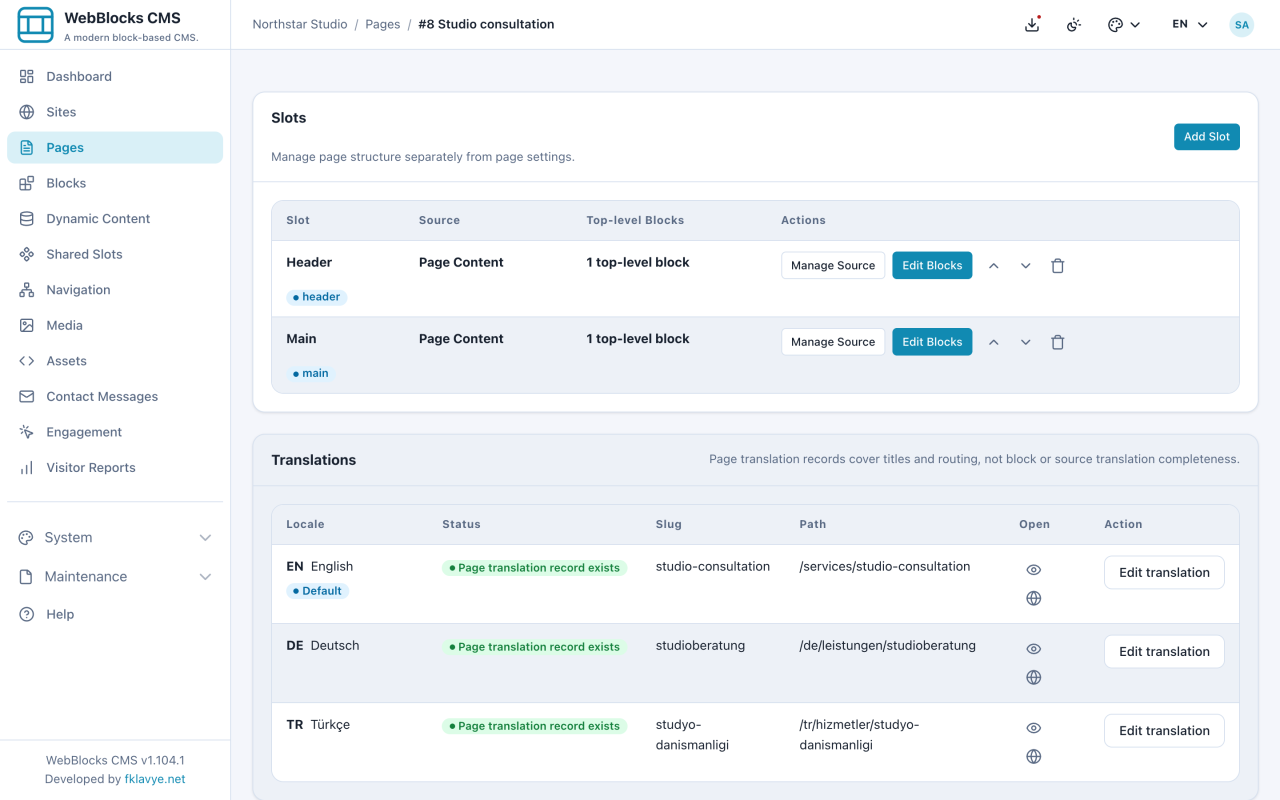Open the Media library
1280x800 pixels.
tap(115, 325)
